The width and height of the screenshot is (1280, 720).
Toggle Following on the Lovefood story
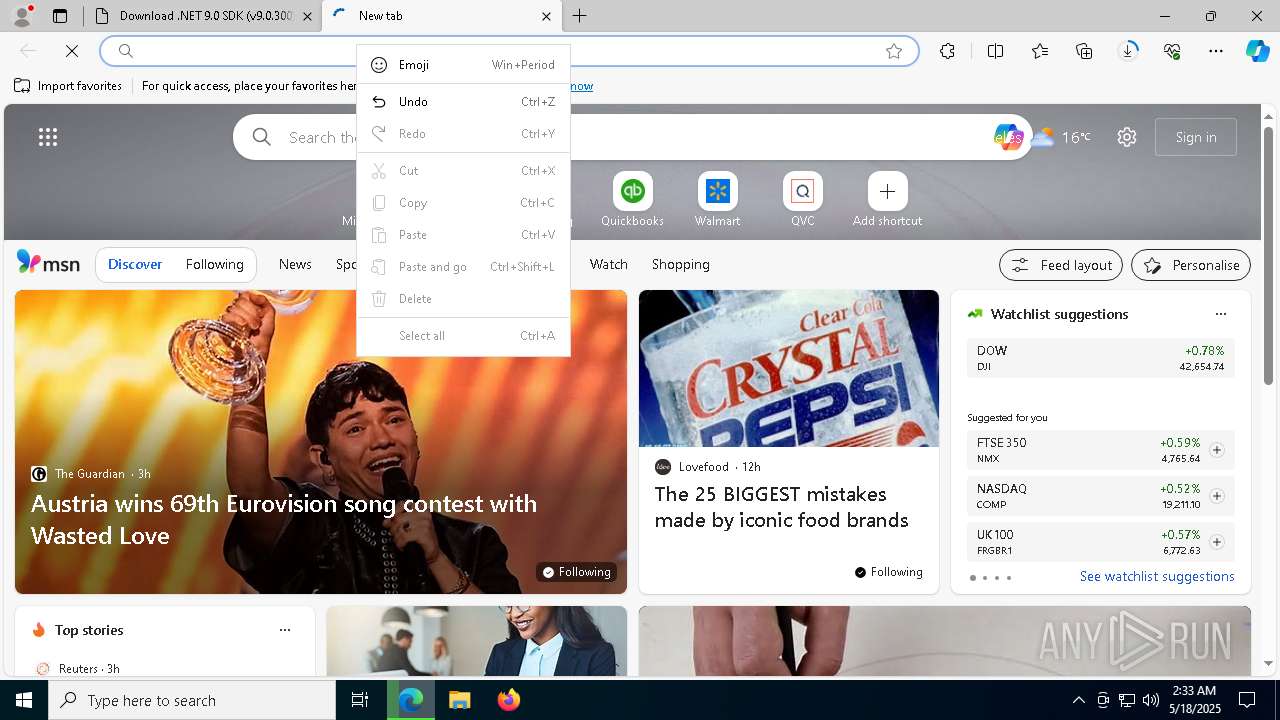[x=889, y=572]
